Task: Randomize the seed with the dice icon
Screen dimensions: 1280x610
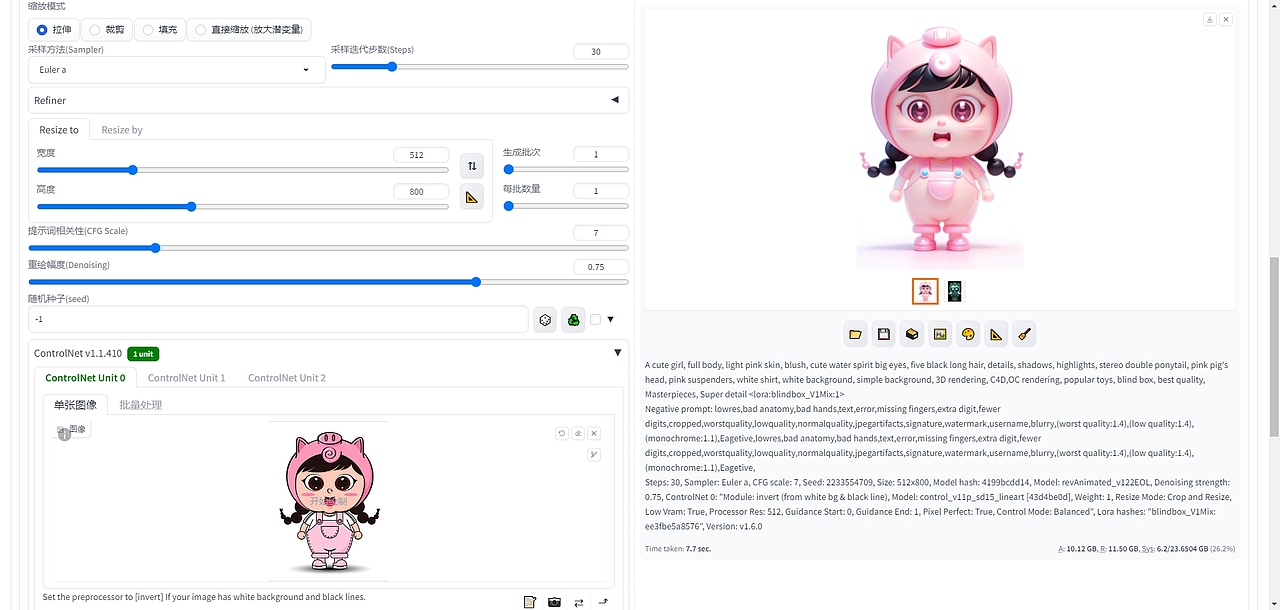Action: pos(545,320)
